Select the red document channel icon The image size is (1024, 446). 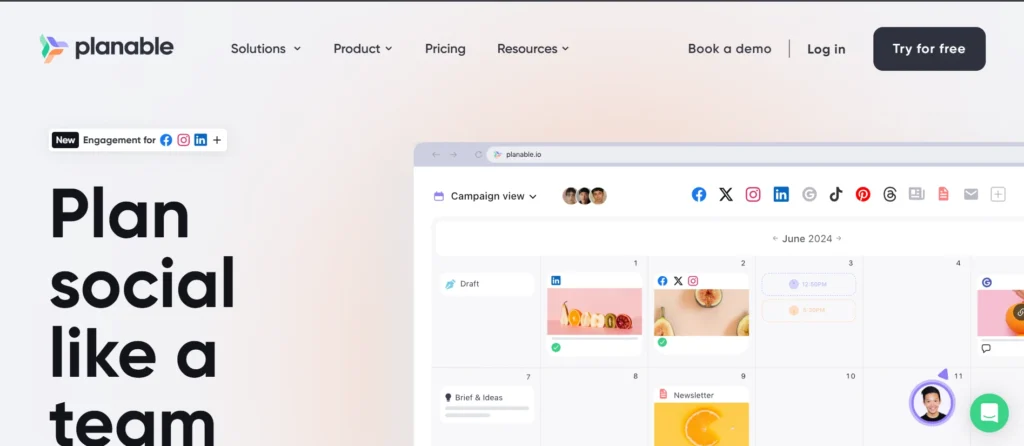943,194
